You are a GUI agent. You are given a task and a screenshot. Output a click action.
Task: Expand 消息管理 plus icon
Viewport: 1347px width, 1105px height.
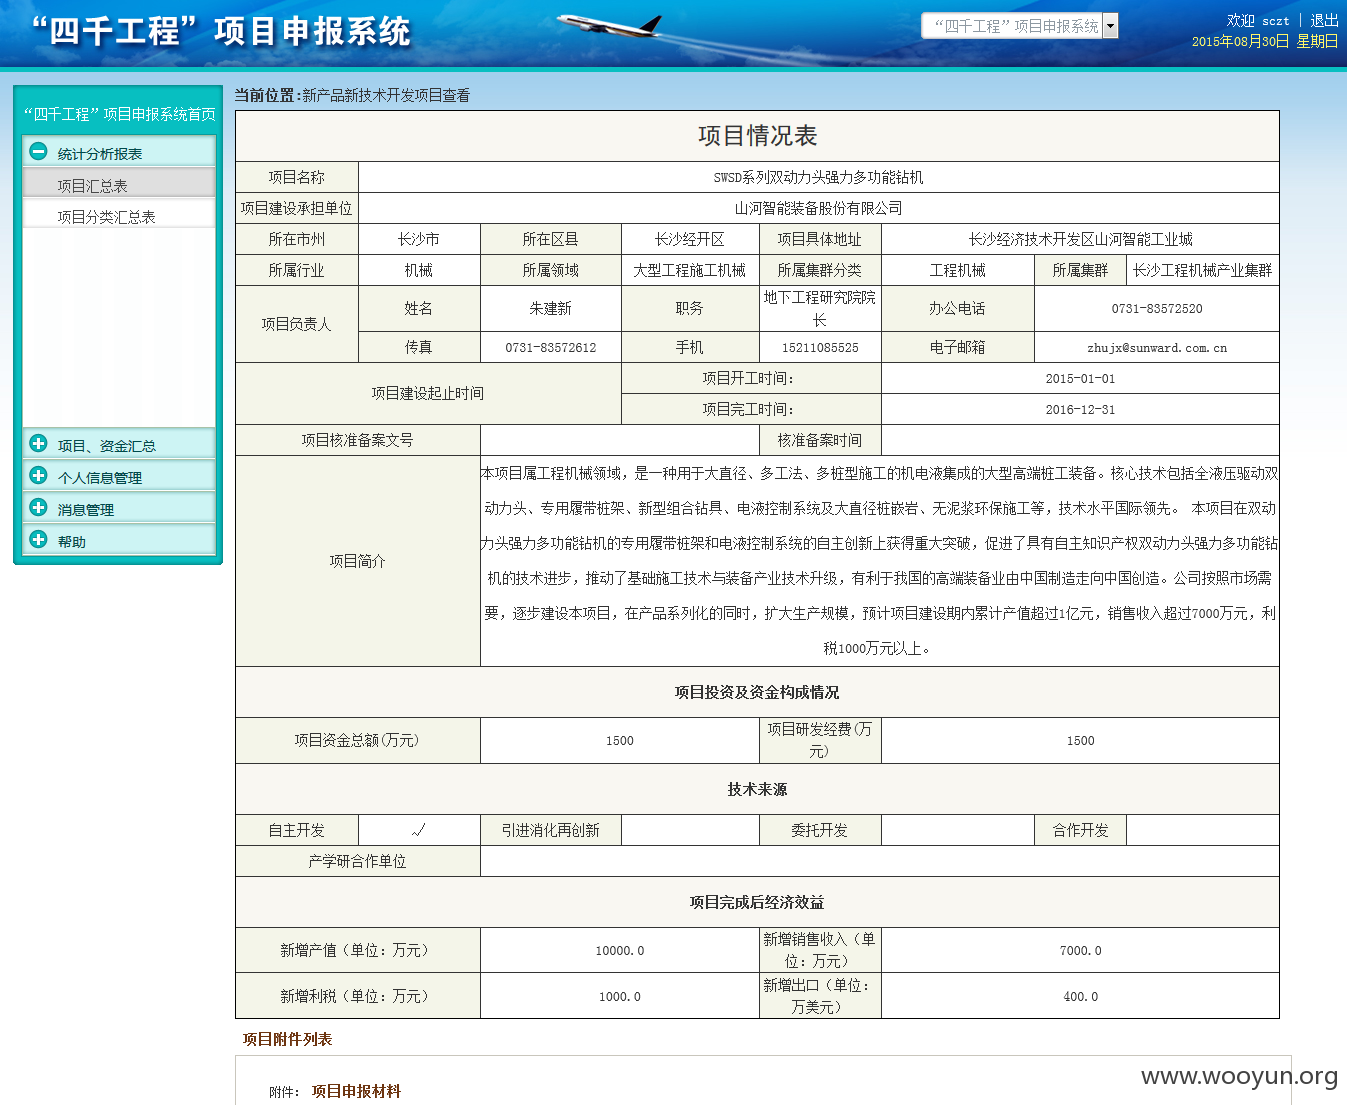38,508
